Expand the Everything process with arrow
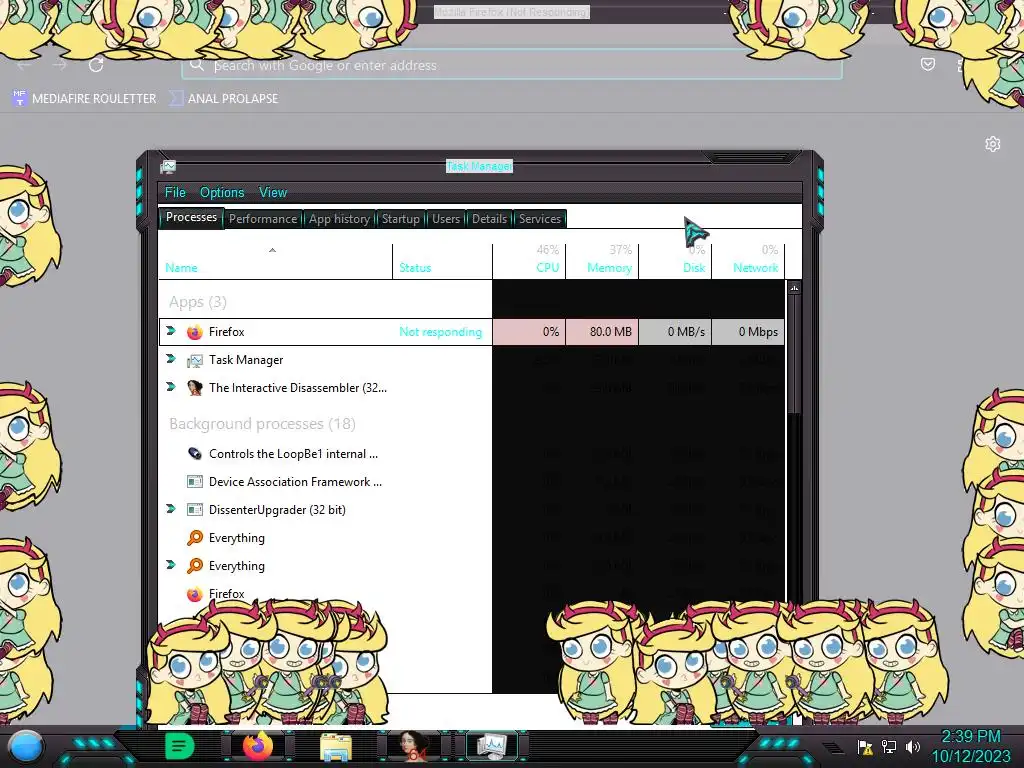This screenshot has height=768, width=1024. pos(171,566)
